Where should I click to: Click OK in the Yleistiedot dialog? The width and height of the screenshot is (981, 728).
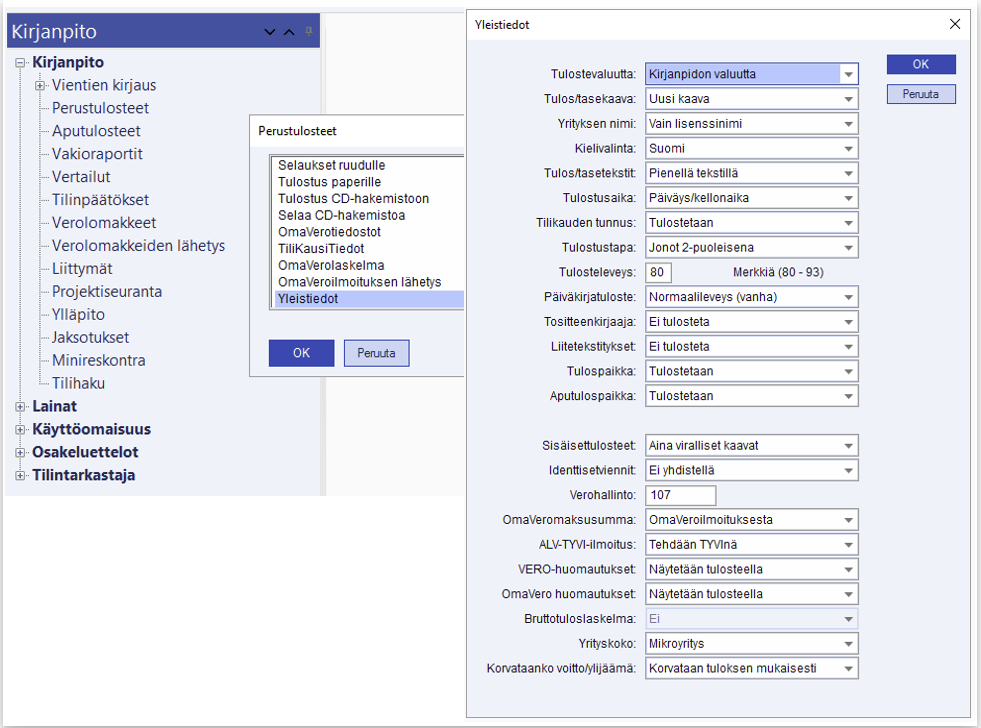point(920,64)
